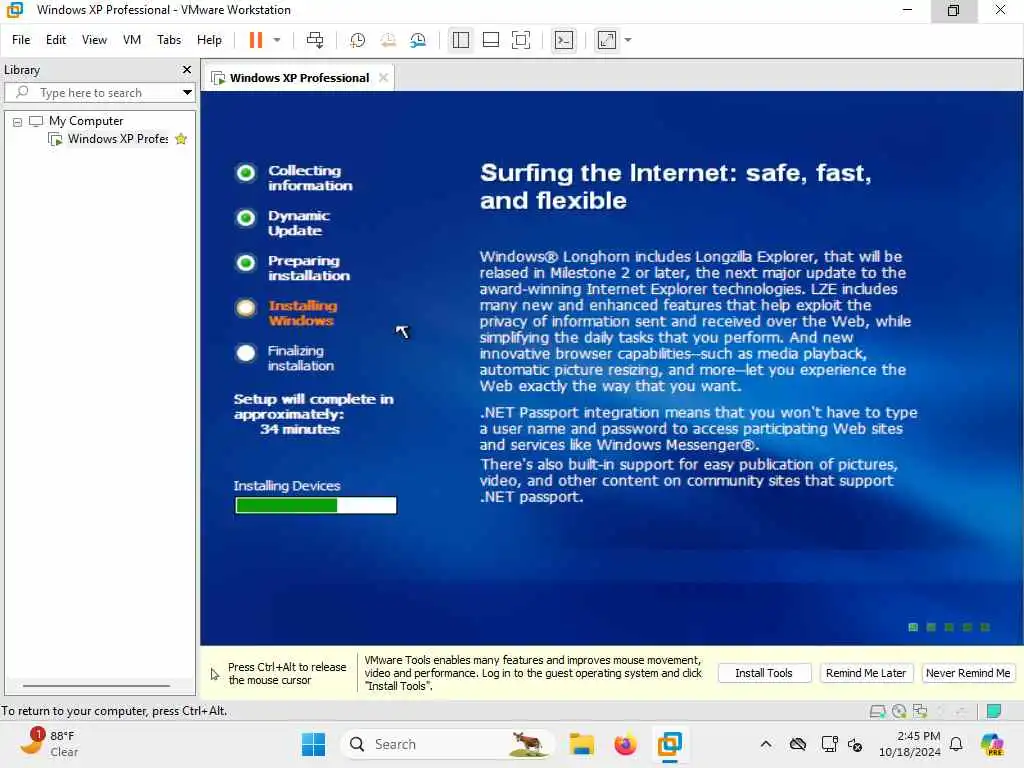The height and width of the screenshot is (768, 1024).
Task: Pause the virtual machine
Action: point(255,40)
